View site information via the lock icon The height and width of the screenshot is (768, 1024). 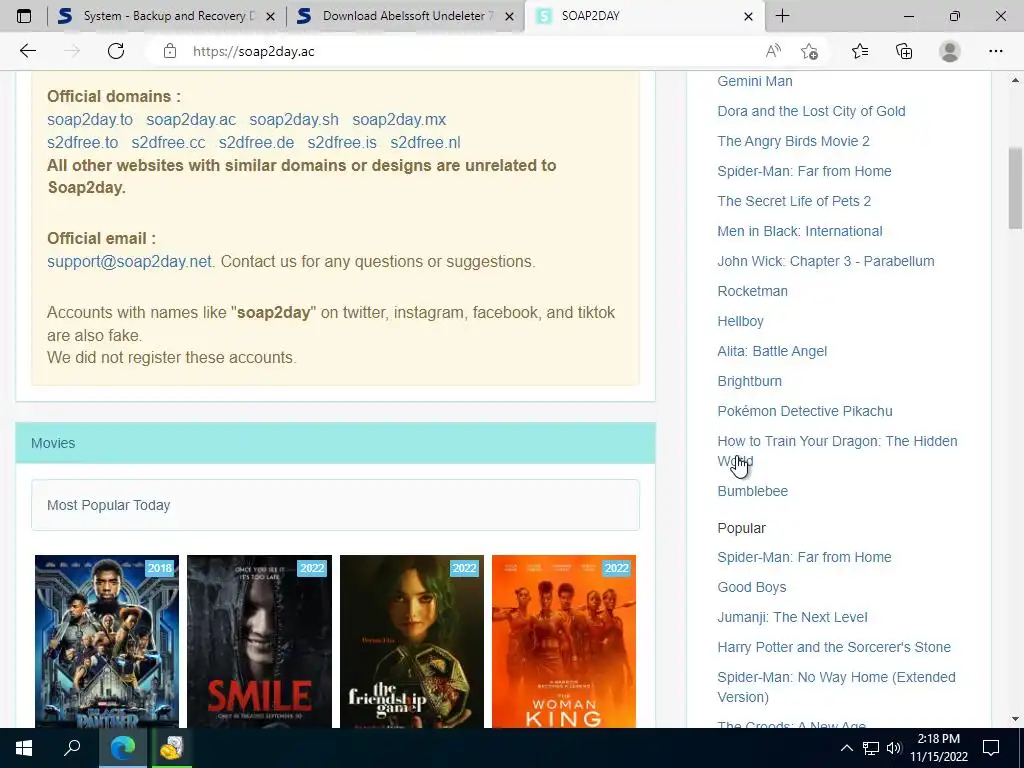point(170,51)
